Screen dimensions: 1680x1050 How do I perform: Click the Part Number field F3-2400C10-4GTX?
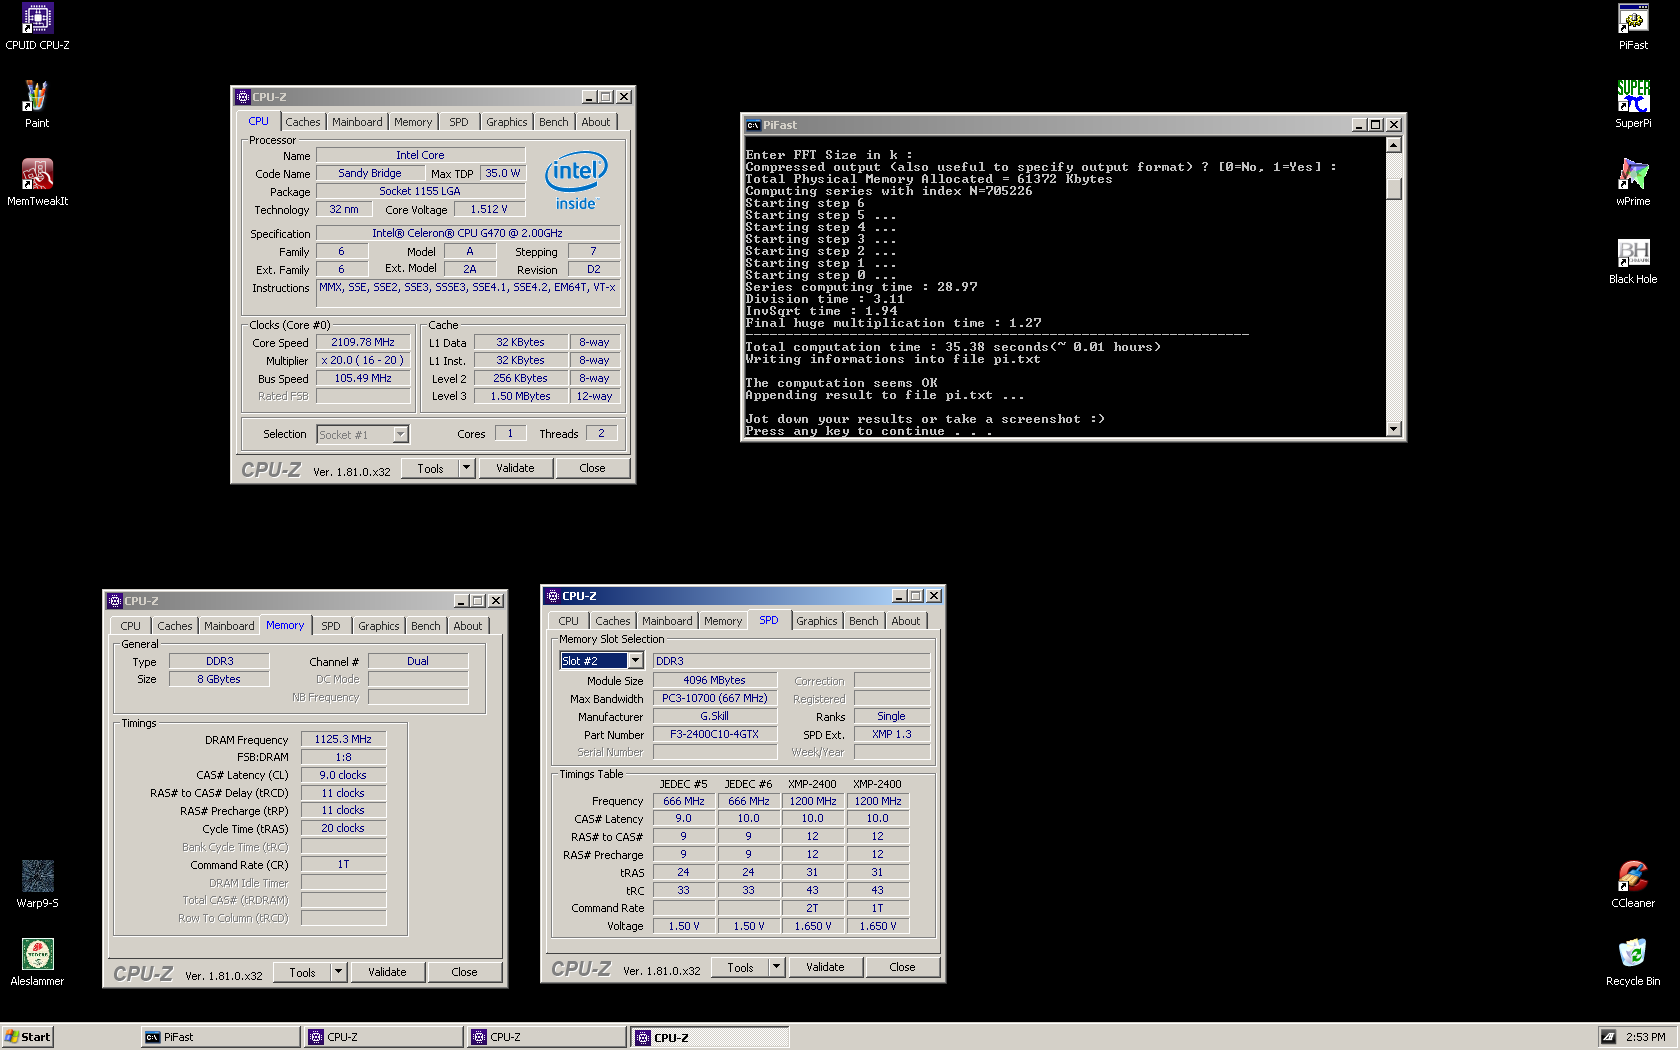(714, 734)
